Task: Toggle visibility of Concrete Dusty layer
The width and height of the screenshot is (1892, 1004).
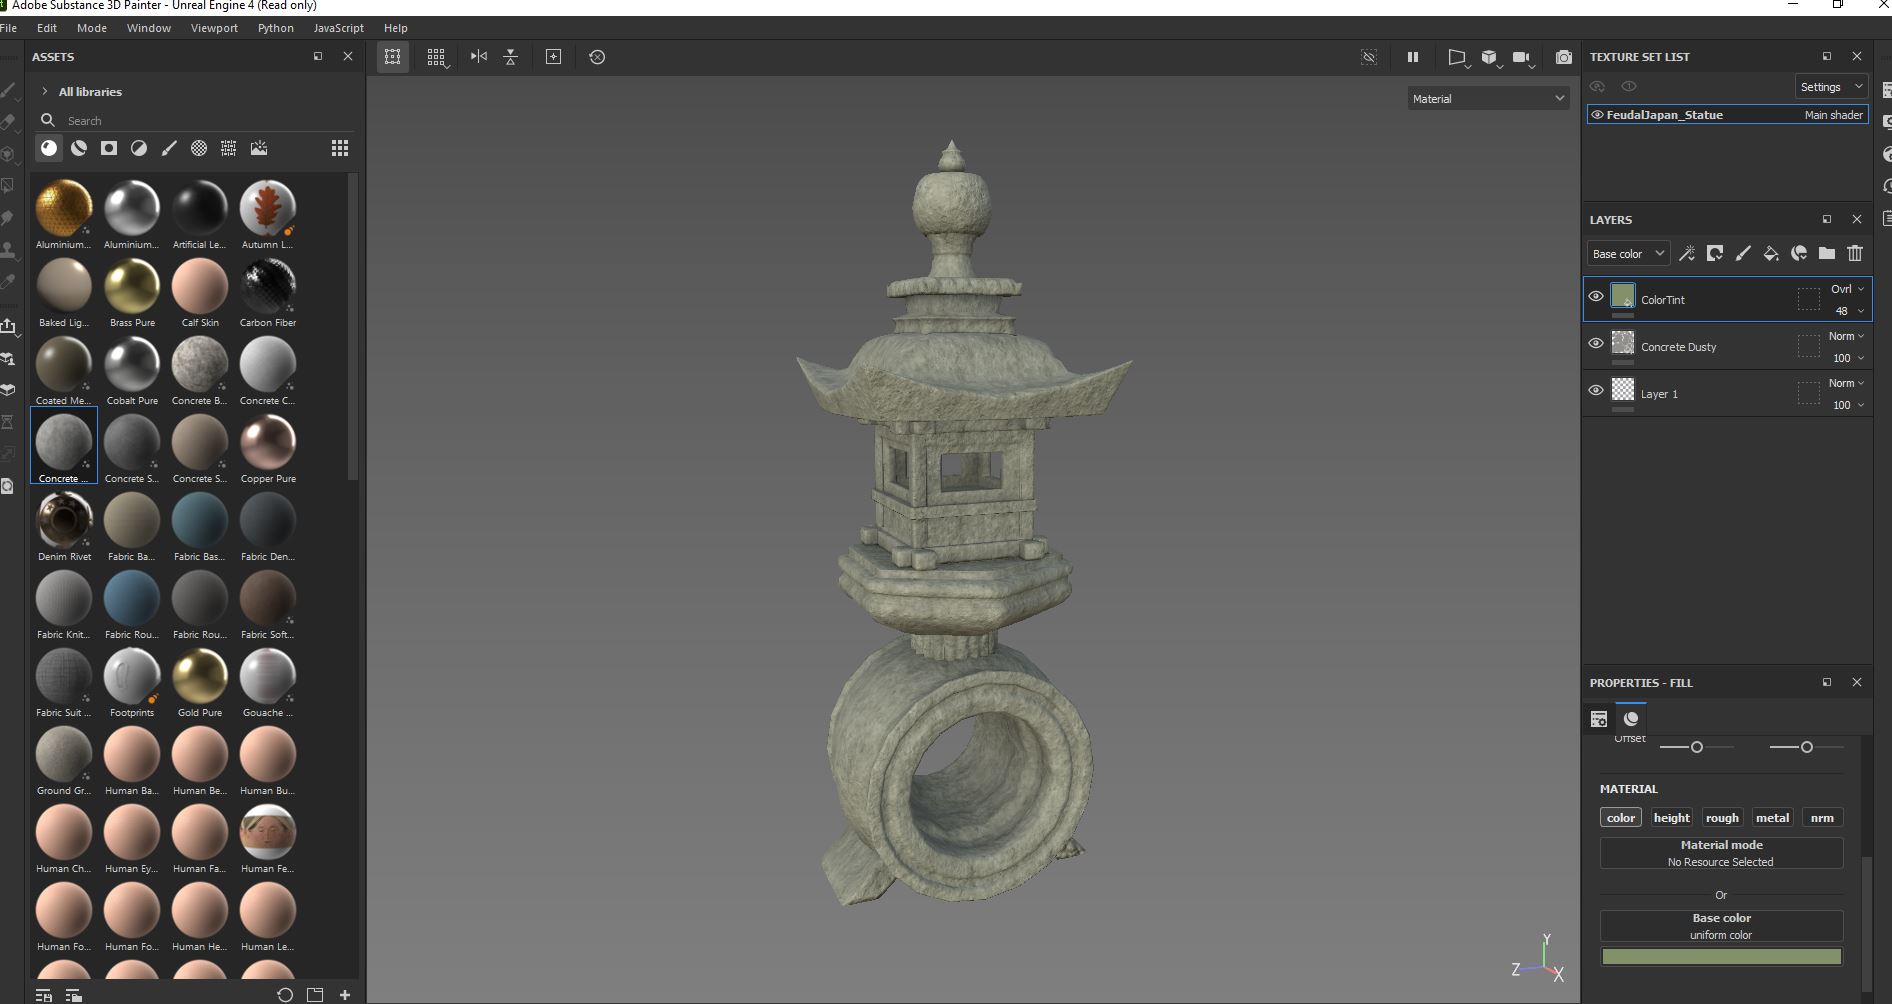Action: coord(1596,343)
